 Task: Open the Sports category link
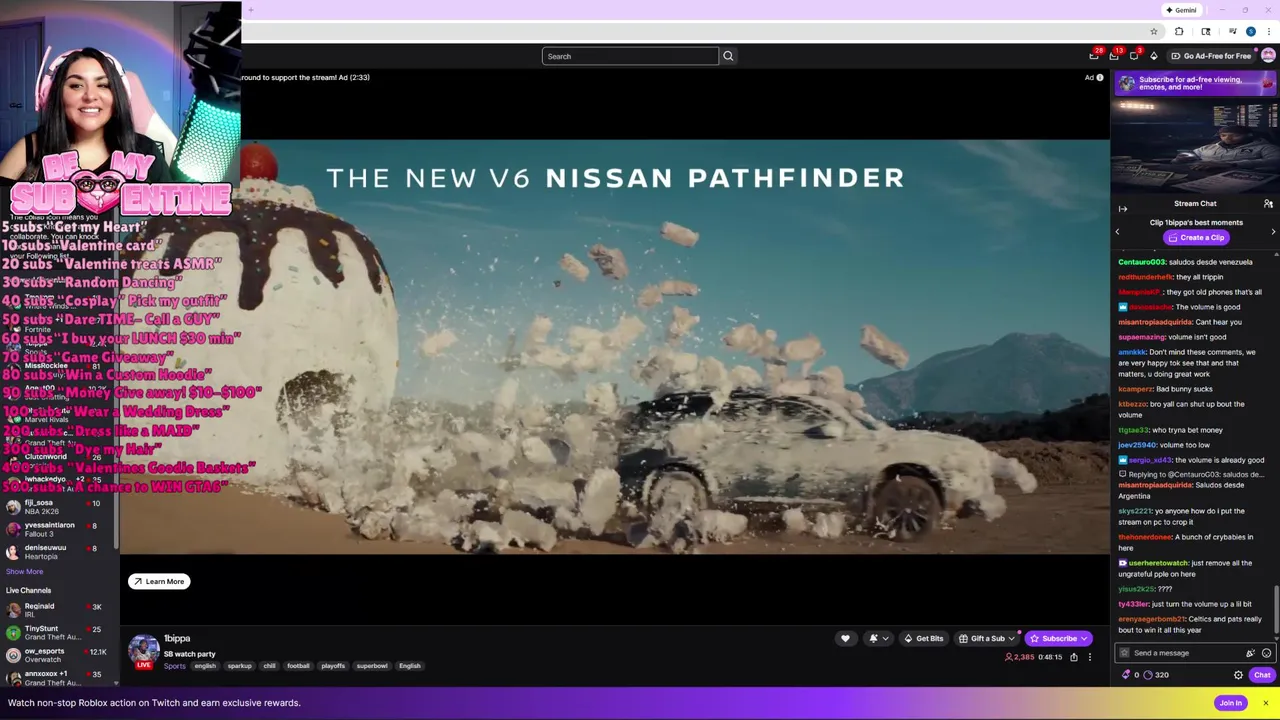pyautogui.click(x=175, y=666)
